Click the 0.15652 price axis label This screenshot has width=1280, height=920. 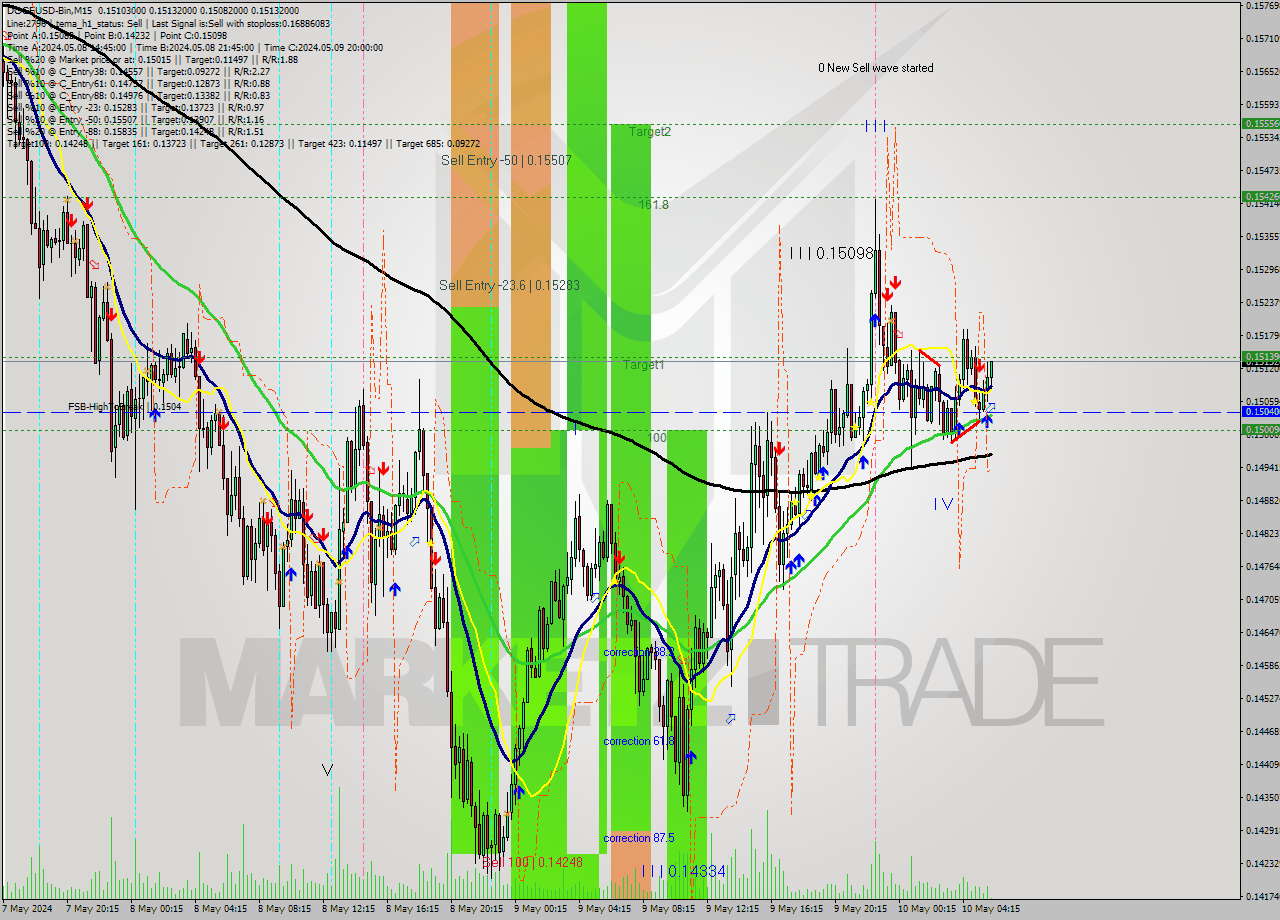point(1263,71)
